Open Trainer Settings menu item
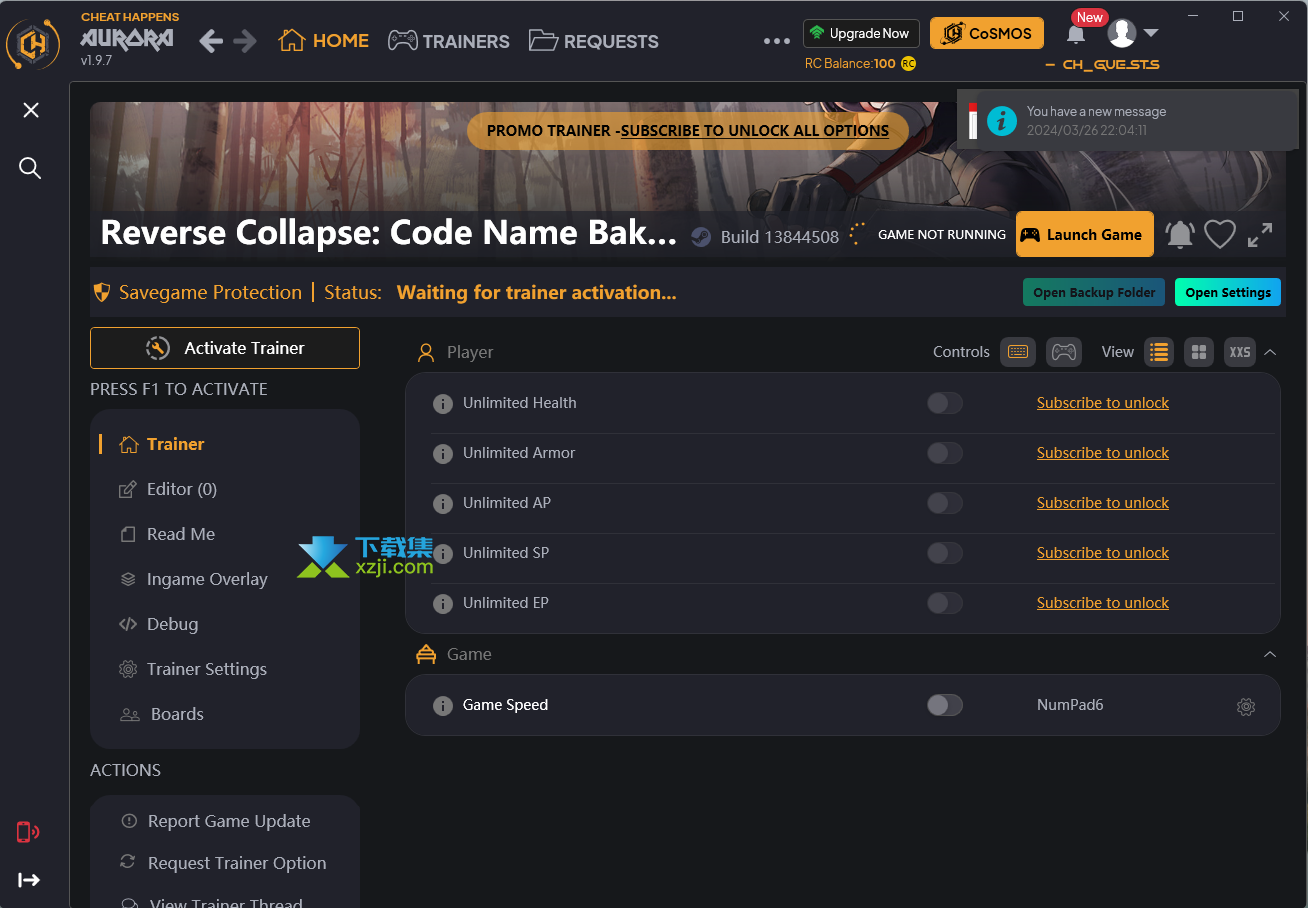 [x=193, y=669]
